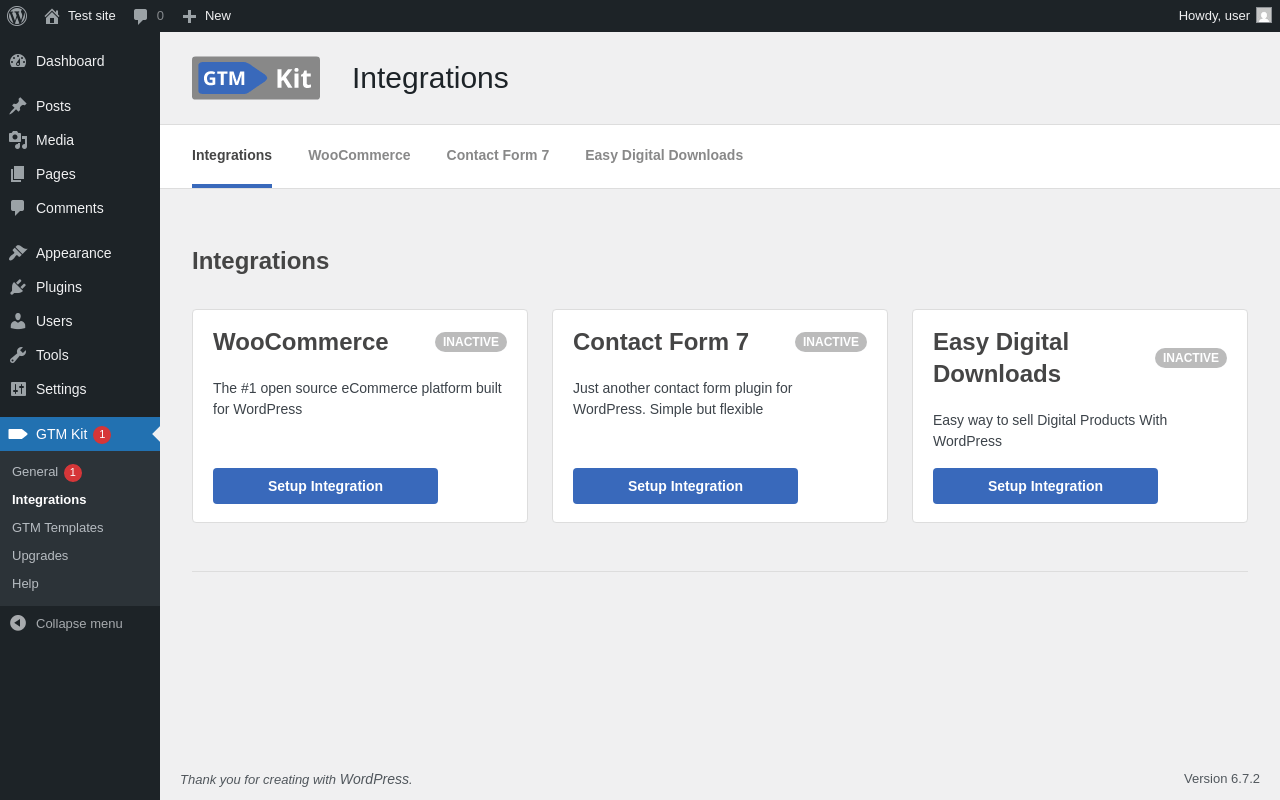The image size is (1280, 800).
Task: Click the GTM Kit tag icon
Action: pyautogui.click(x=18, y=434)
